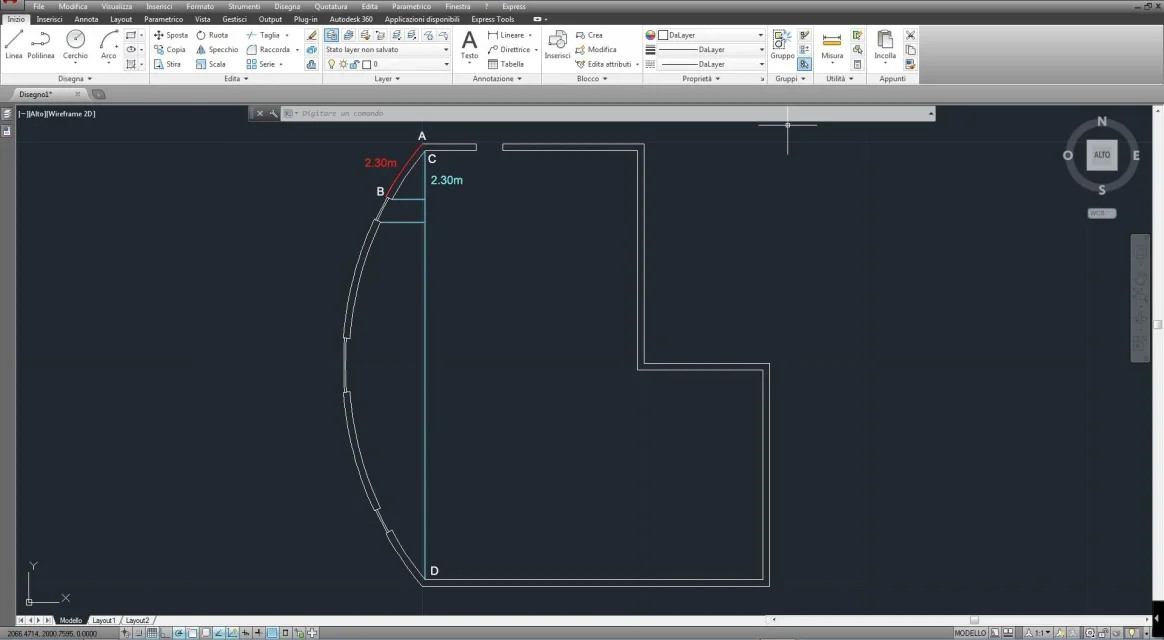Expand the Disegna panel
Viewport: 1164px width, 640px height.
click(x=75, y=78)
